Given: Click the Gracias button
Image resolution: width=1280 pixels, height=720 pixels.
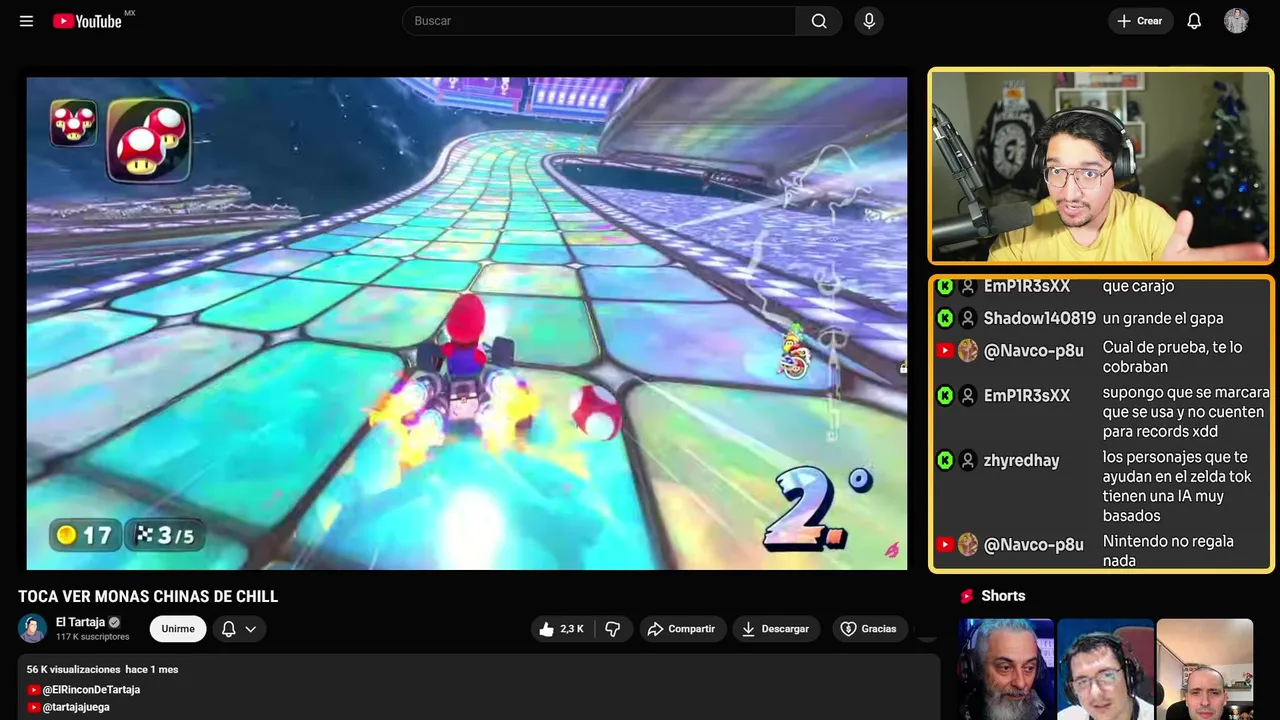Looking at the screenshot, I should click(x=868, y=629).
